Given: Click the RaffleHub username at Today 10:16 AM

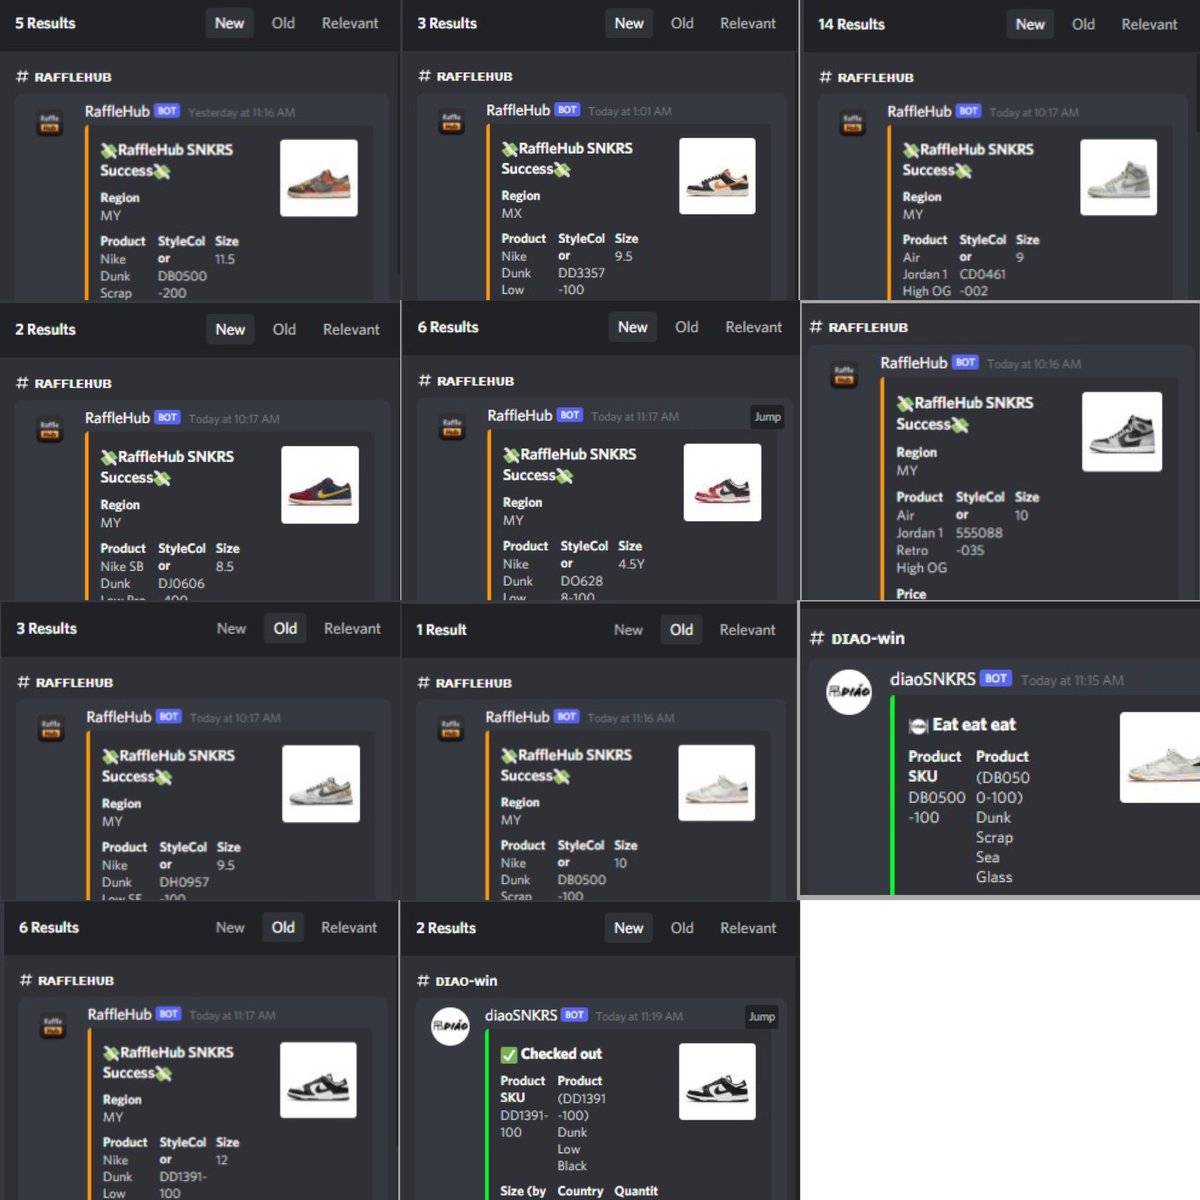Looking at the screenshot, I should [914, 363].
